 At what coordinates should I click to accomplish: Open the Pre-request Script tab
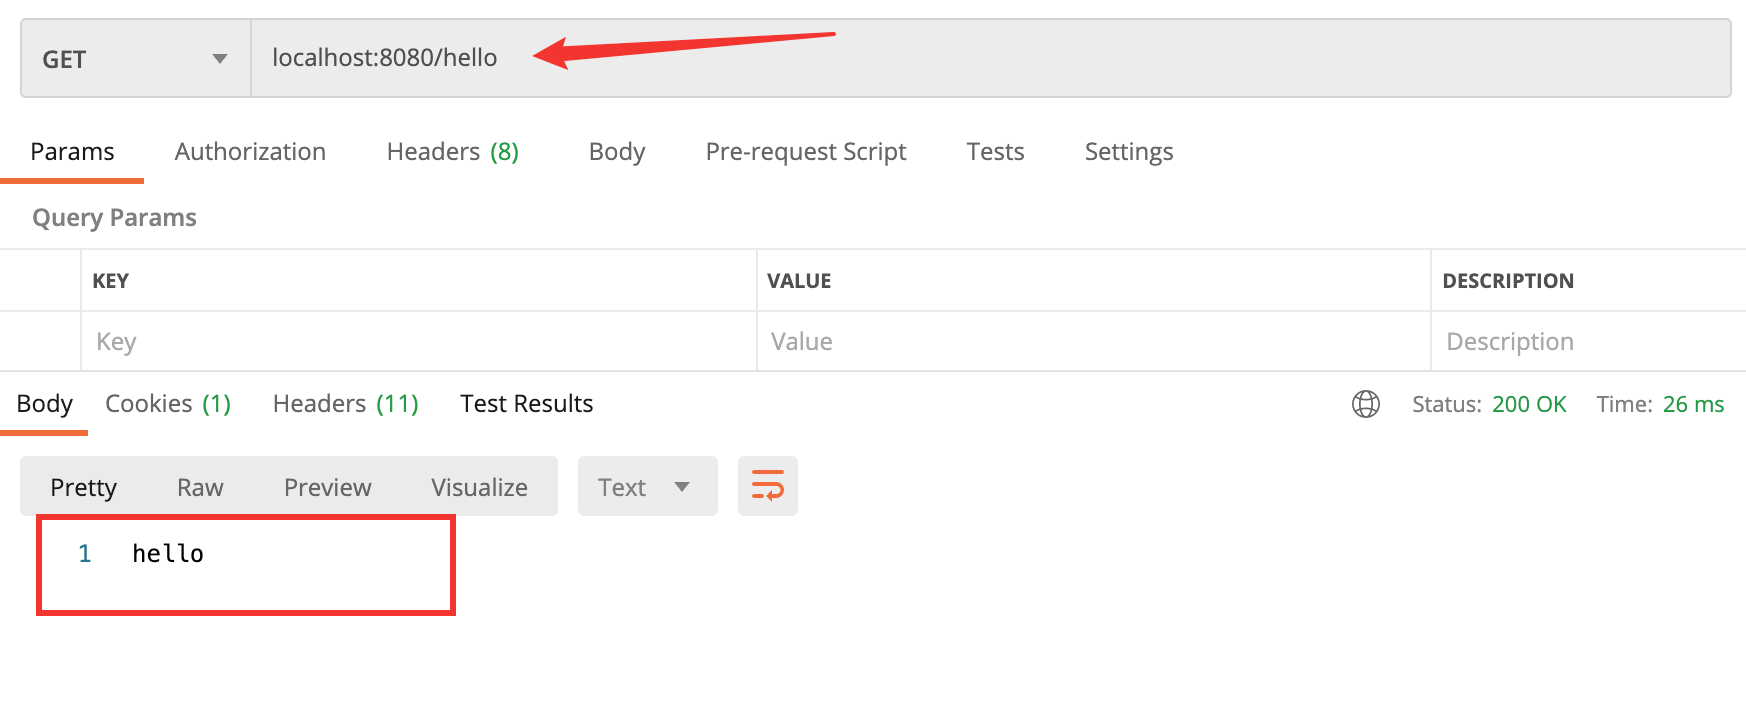pyautogui.click(x=805, y=152)
